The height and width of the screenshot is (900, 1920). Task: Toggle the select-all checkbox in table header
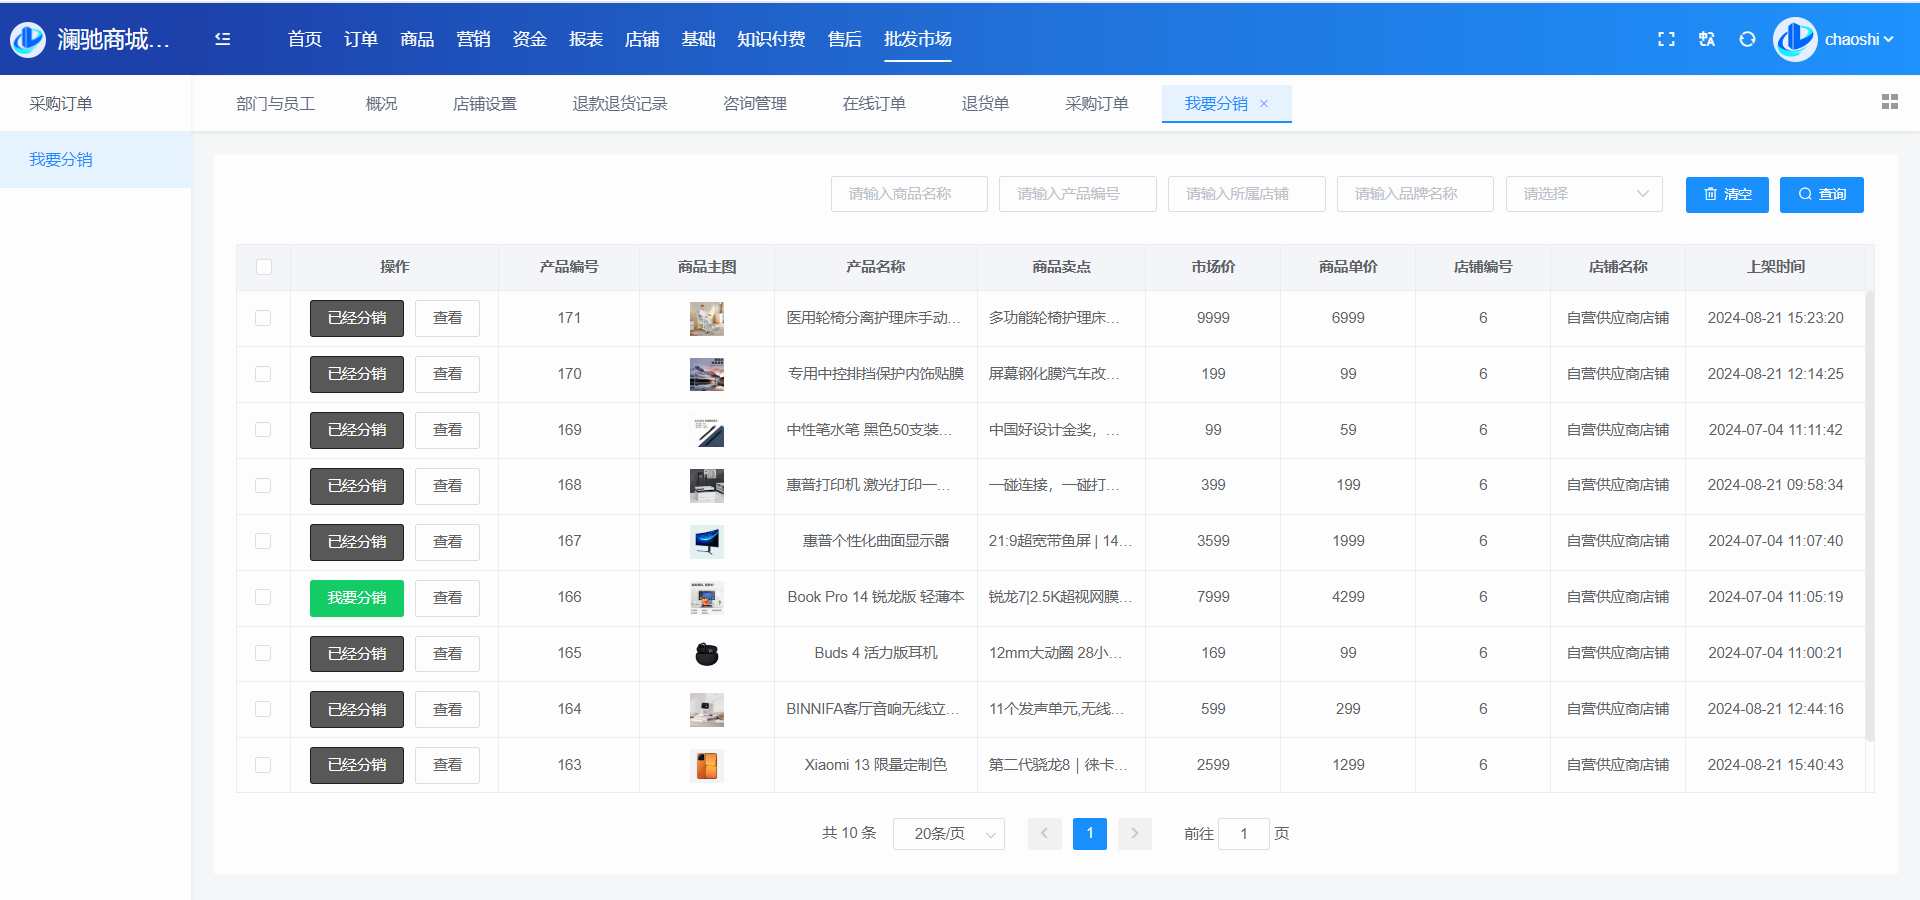(264, 267)
